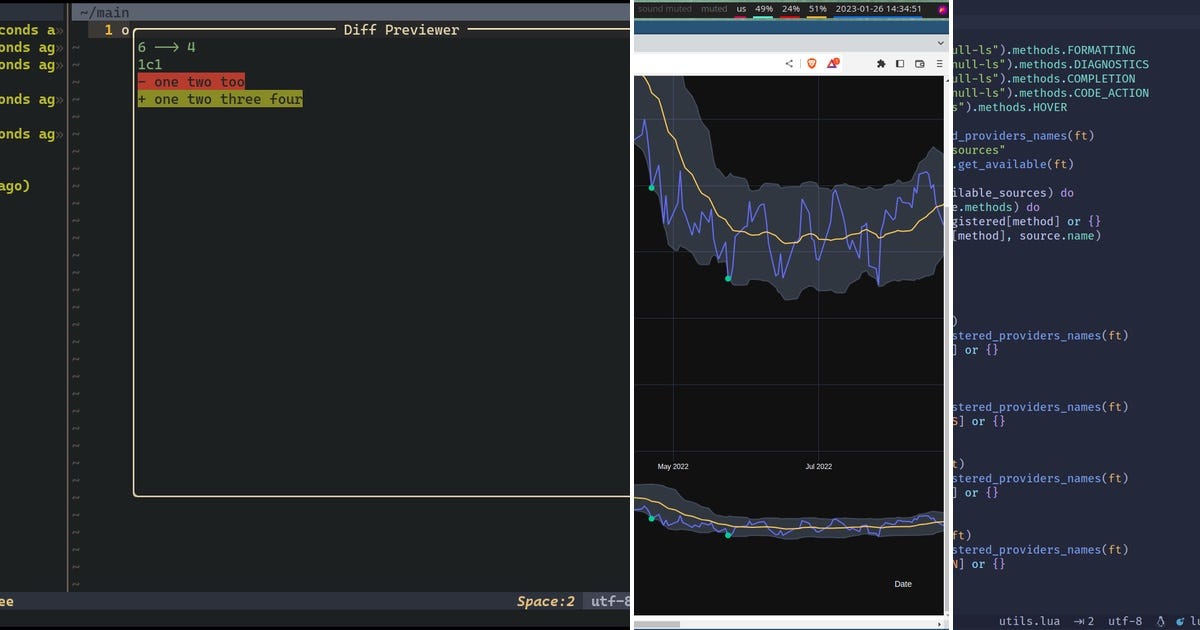
Task: Click the utf-8 encoding indicator
Action: click(1127, 621)
